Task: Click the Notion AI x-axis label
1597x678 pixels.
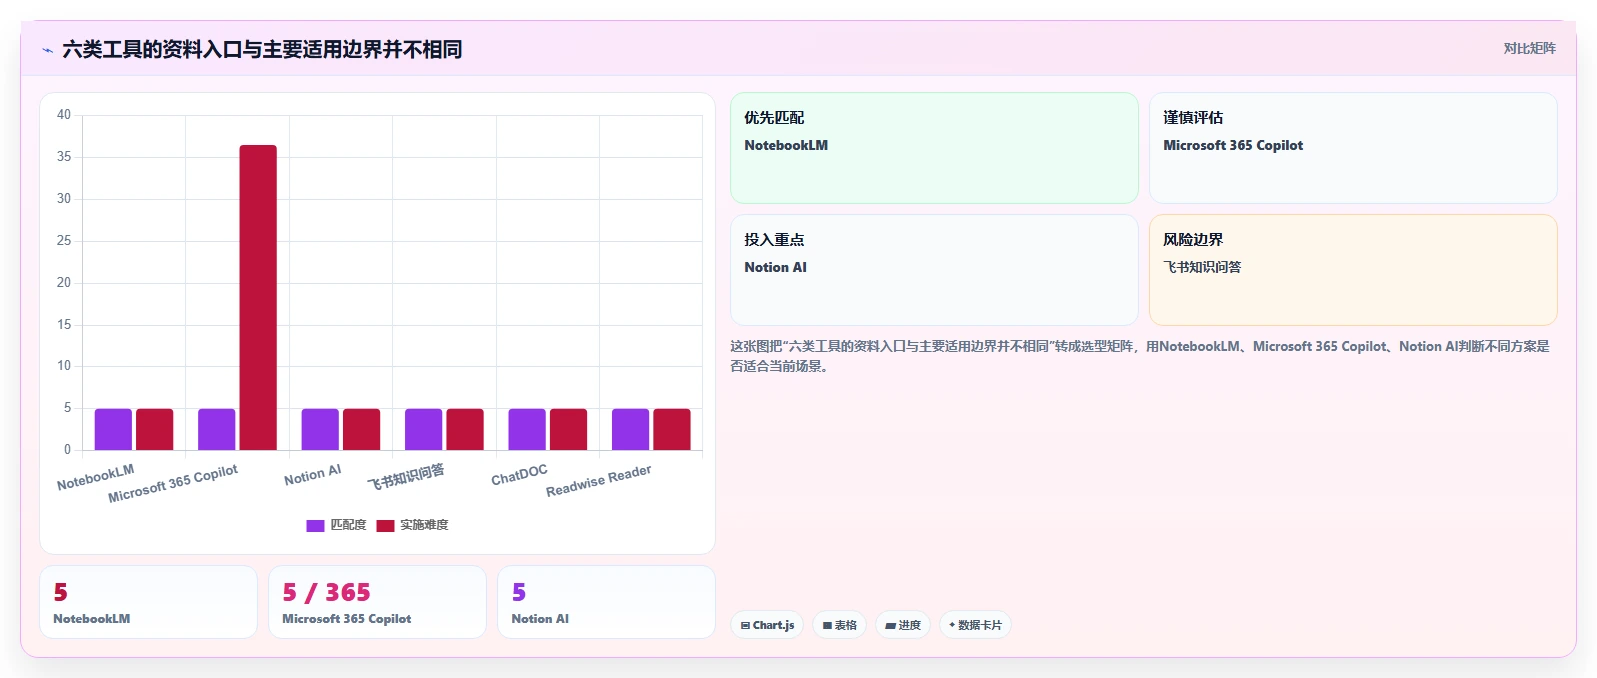Action: (312, 475)
